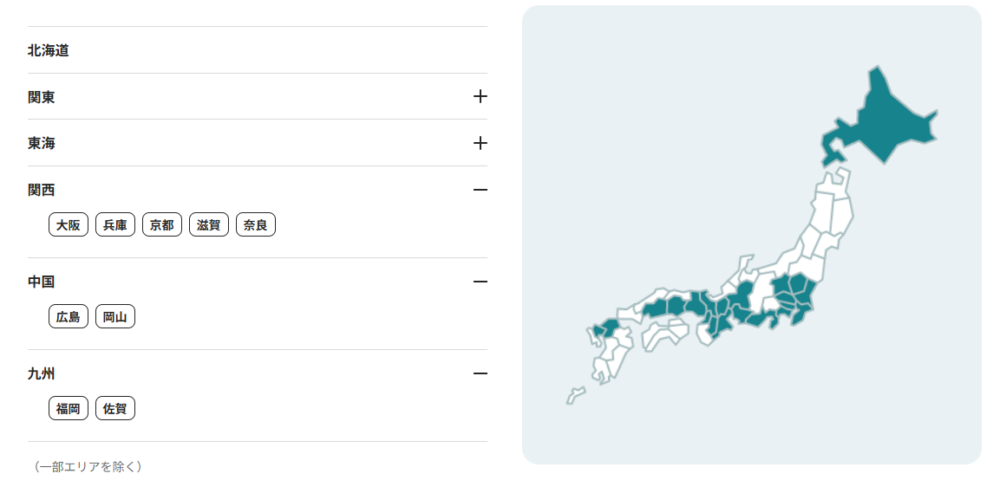
Task: Select the 大阪 prefecture tag
Action: click(x=68, y=225)
